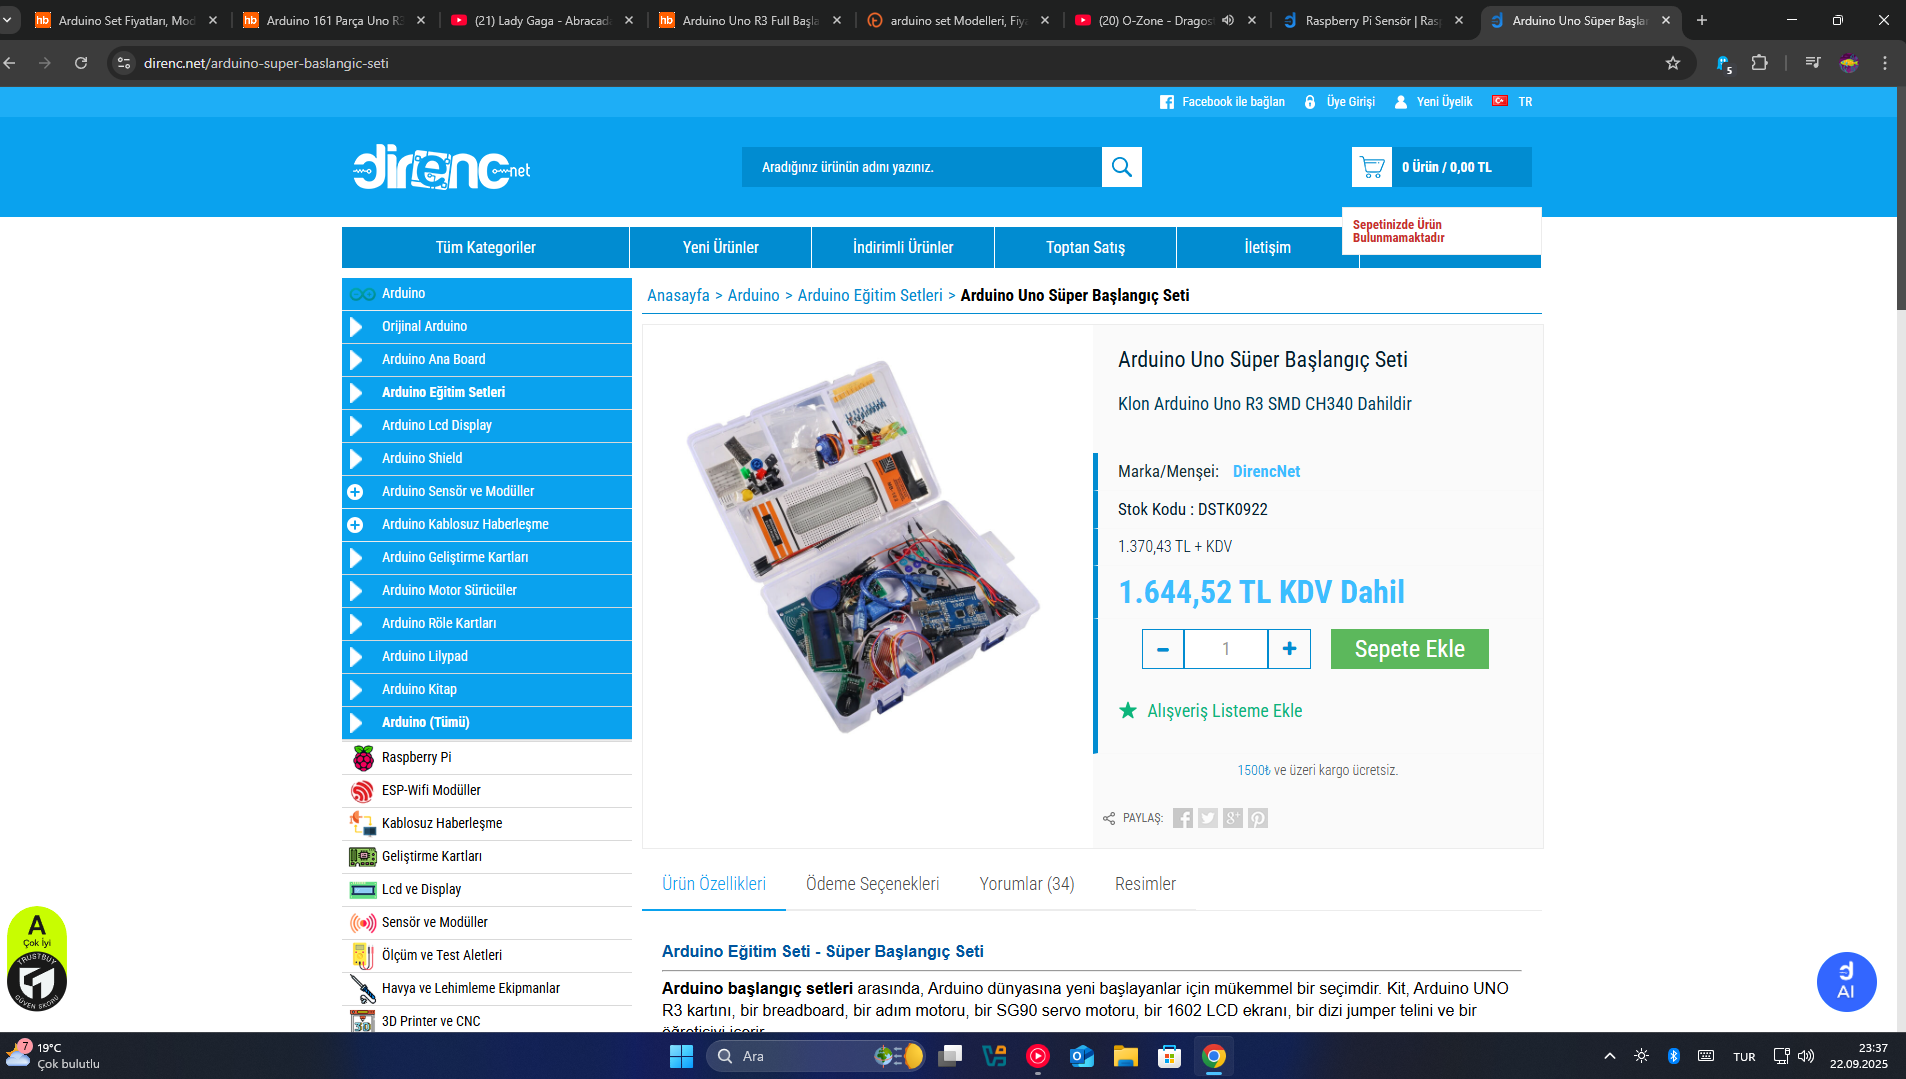Decrease quantity with minus button

(x=1163, y=649)
